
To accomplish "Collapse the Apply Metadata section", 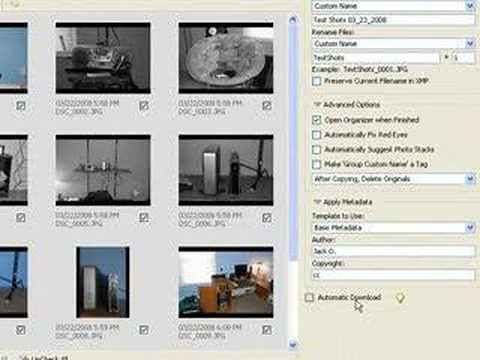I will [x=317, y=202].
